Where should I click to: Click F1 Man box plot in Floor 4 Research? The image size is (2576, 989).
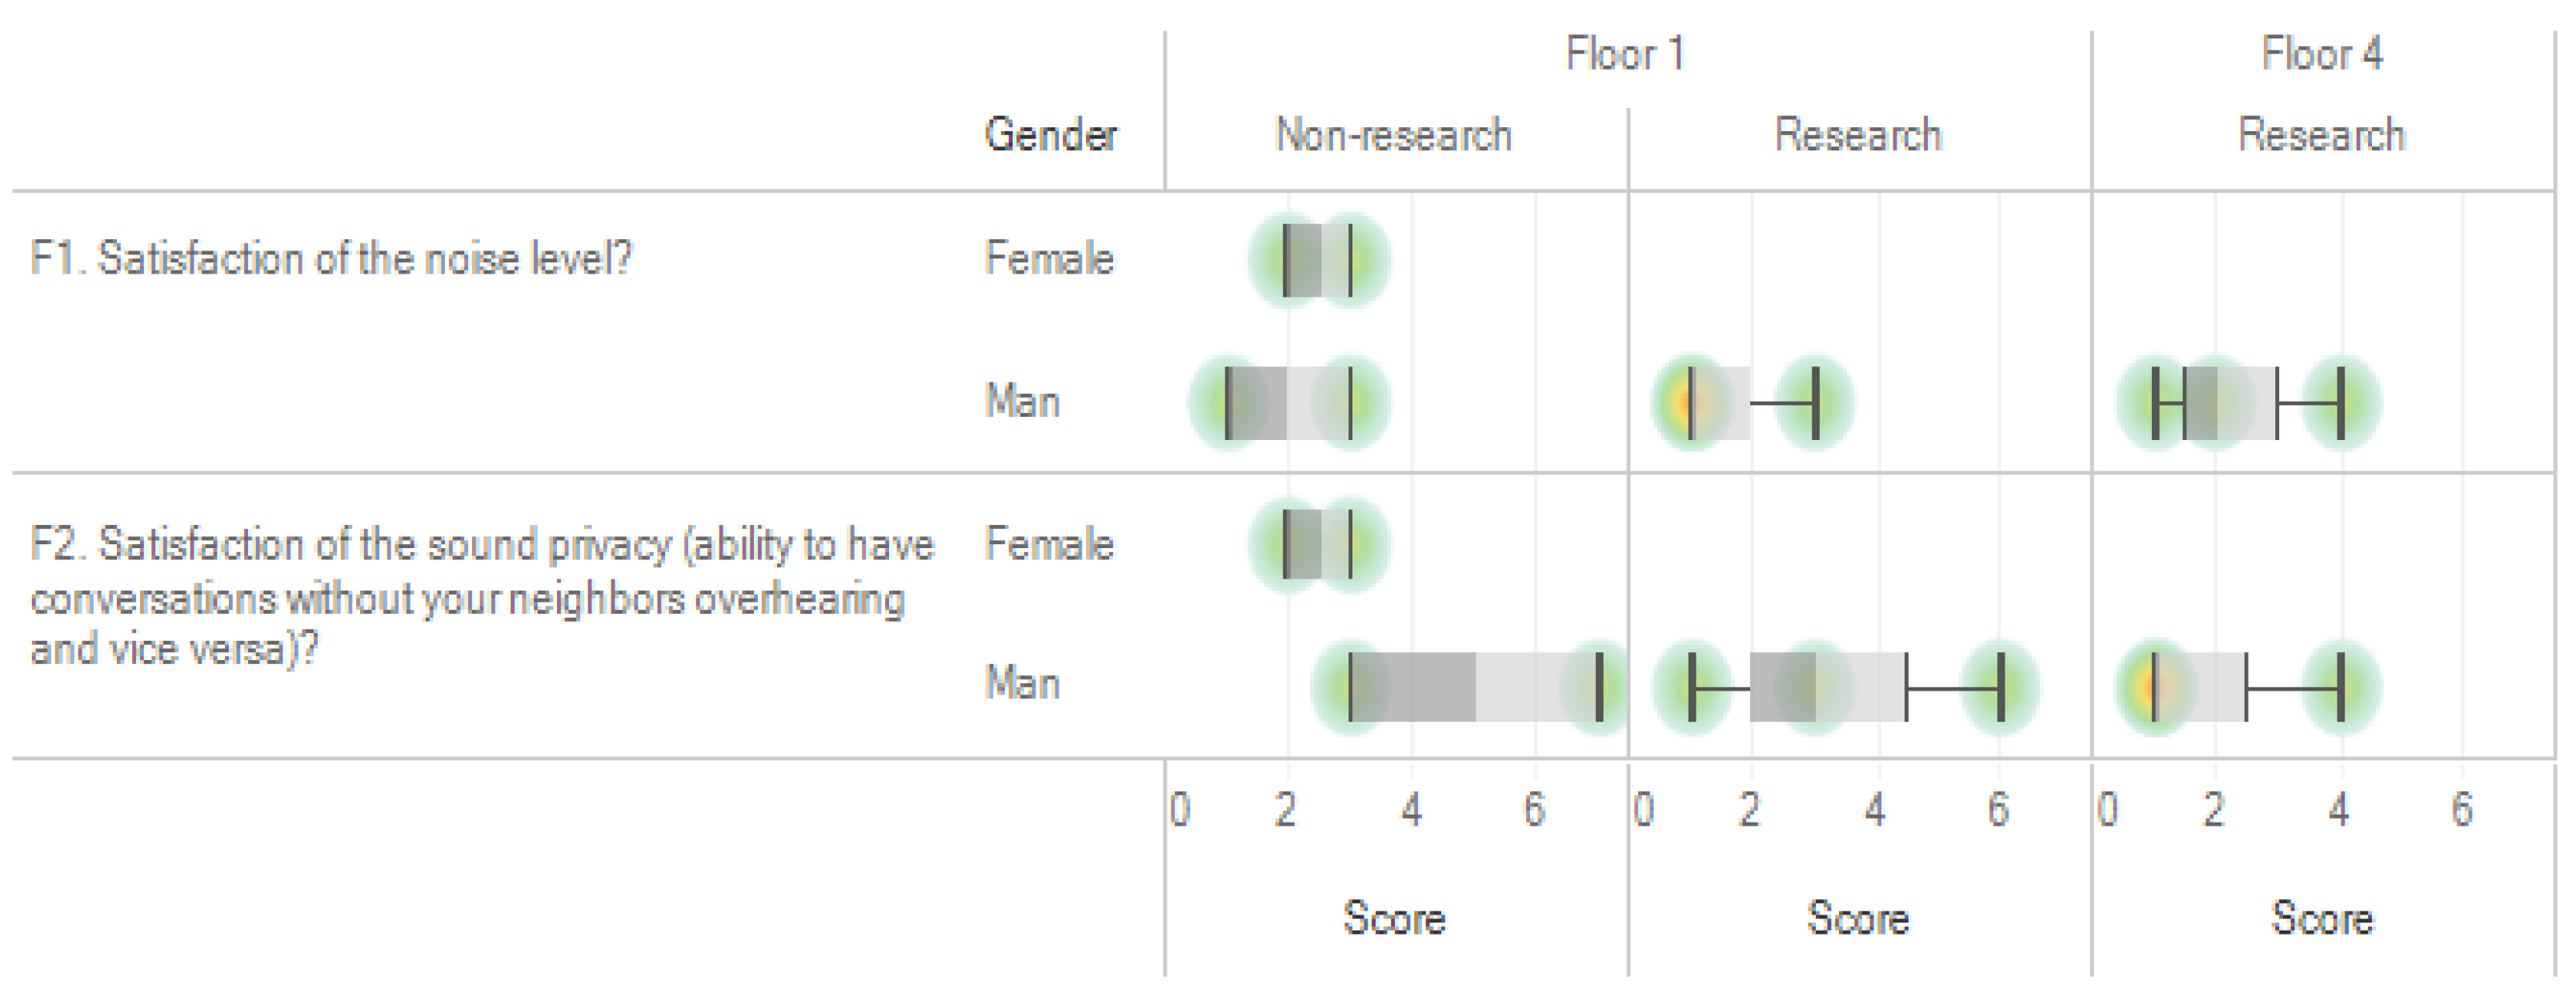tap(2230, 404)
